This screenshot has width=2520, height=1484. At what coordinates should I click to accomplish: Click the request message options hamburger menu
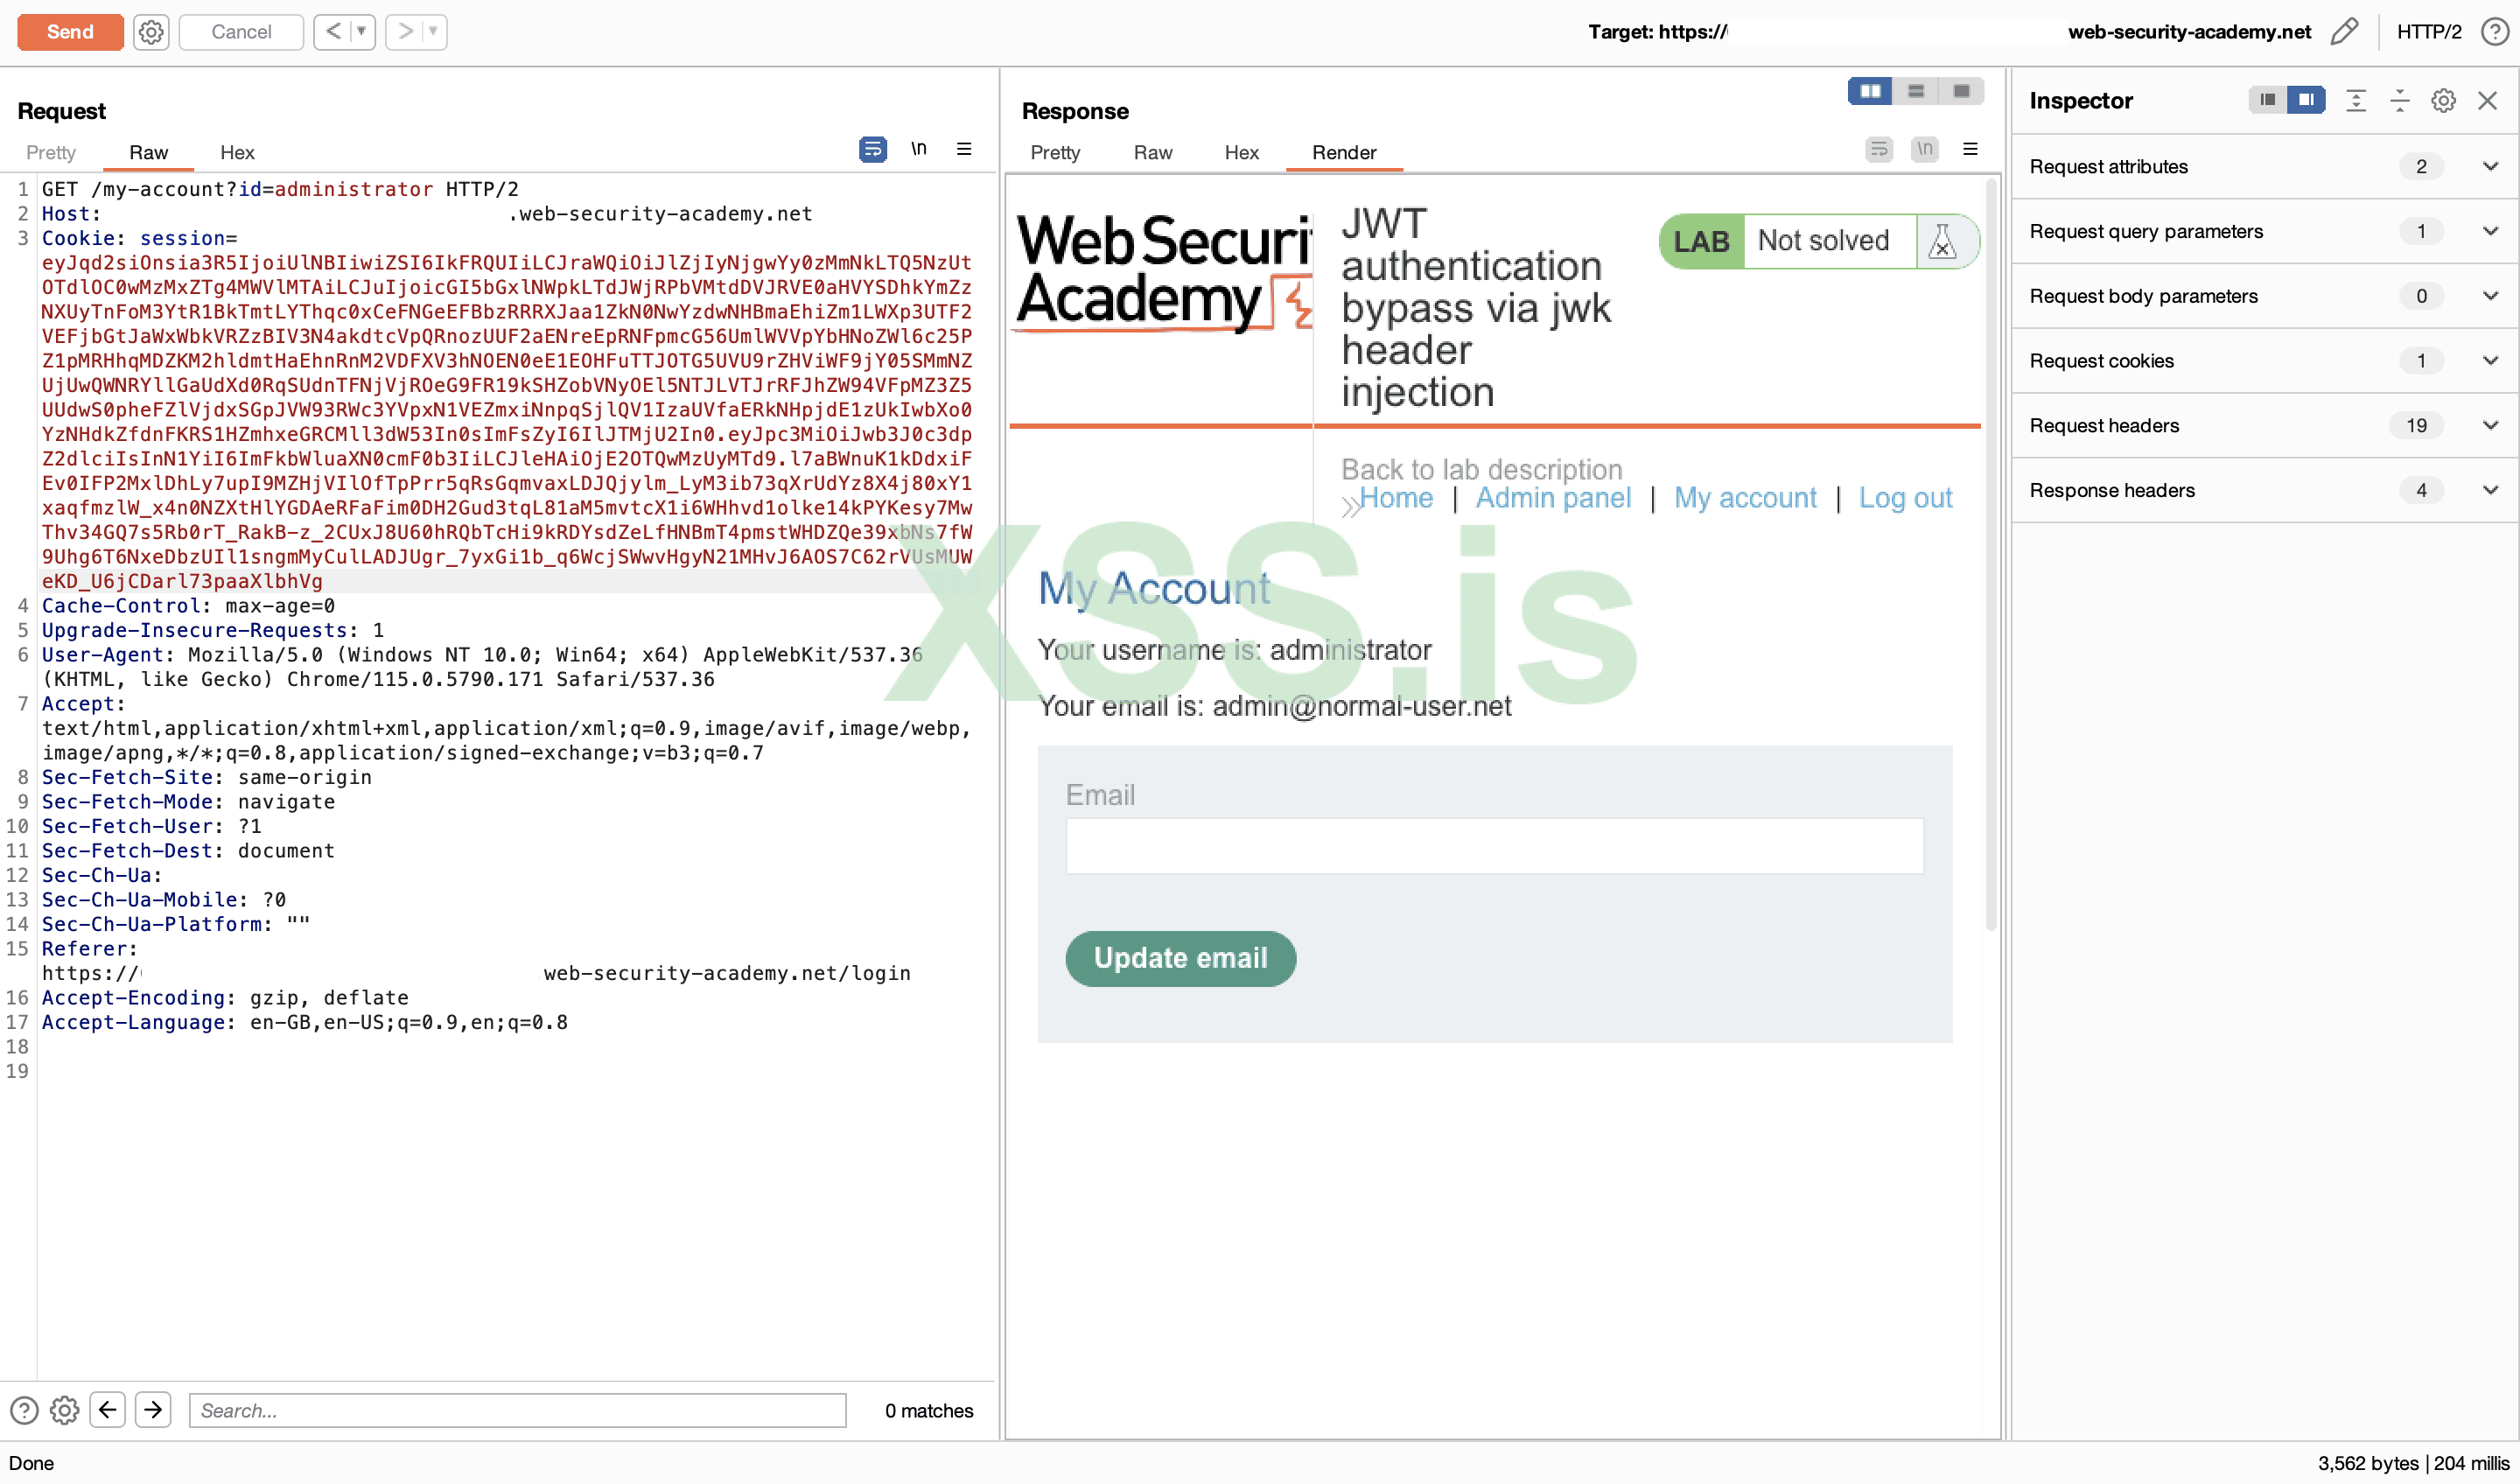(964, 149)
